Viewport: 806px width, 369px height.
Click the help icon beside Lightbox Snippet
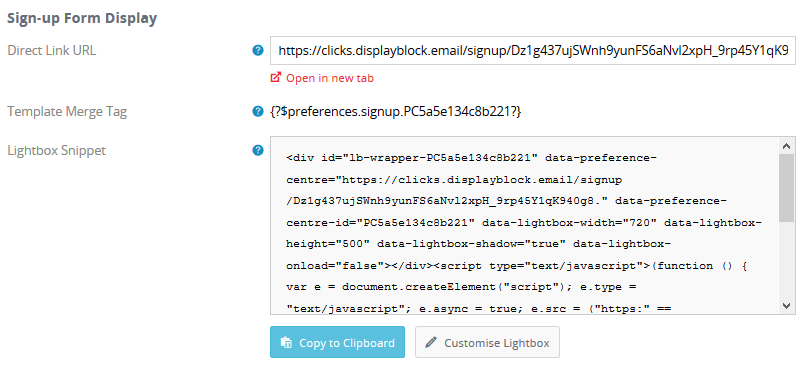258,150
